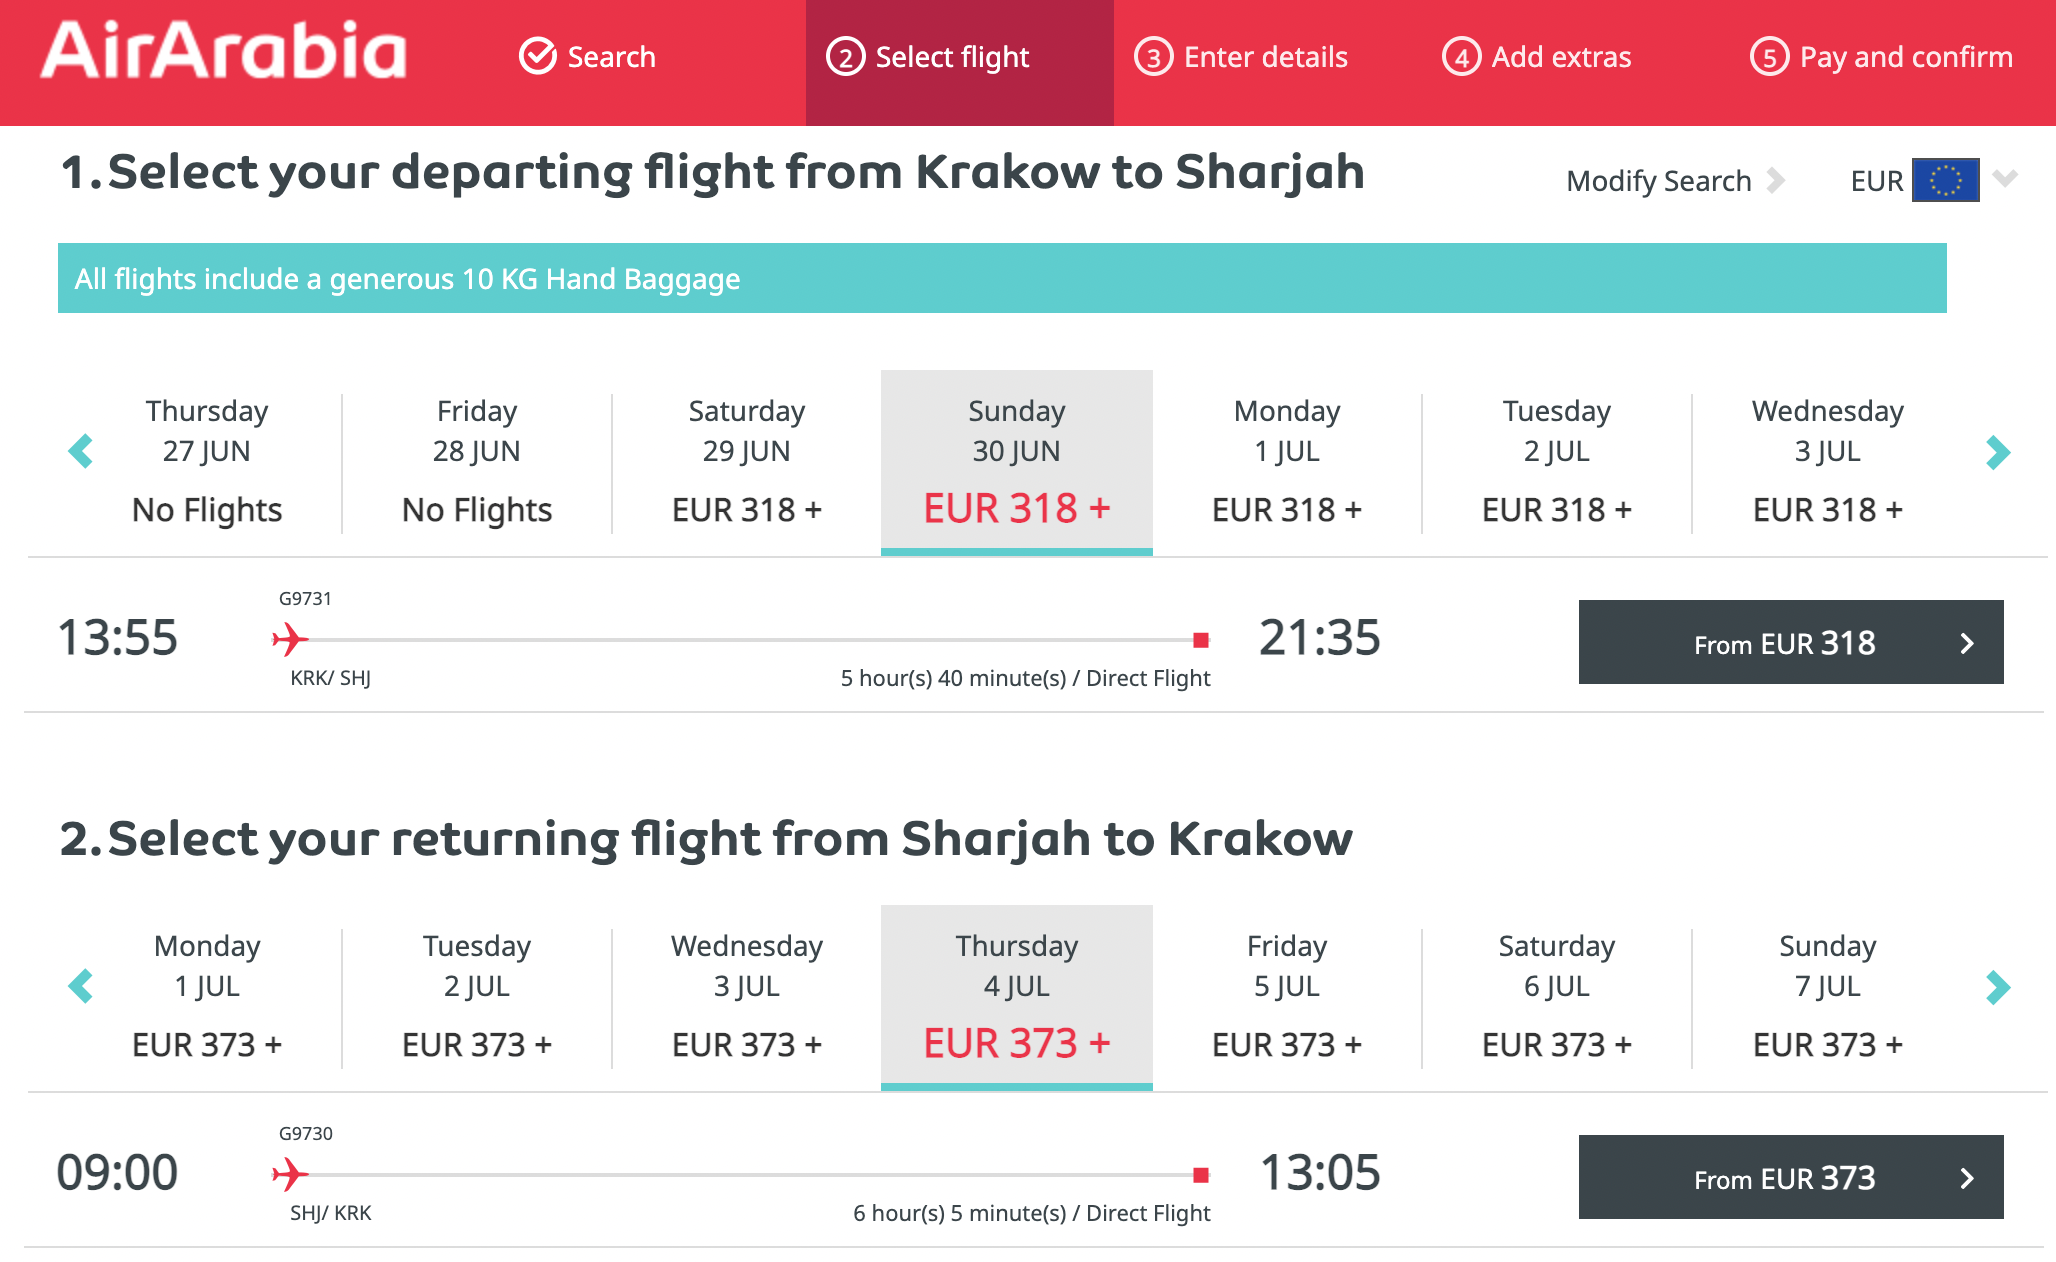The height and width of the screenshot is (1262, 2056).
Task: Click the AirArabia logo
Action: (x=223, y=51)
